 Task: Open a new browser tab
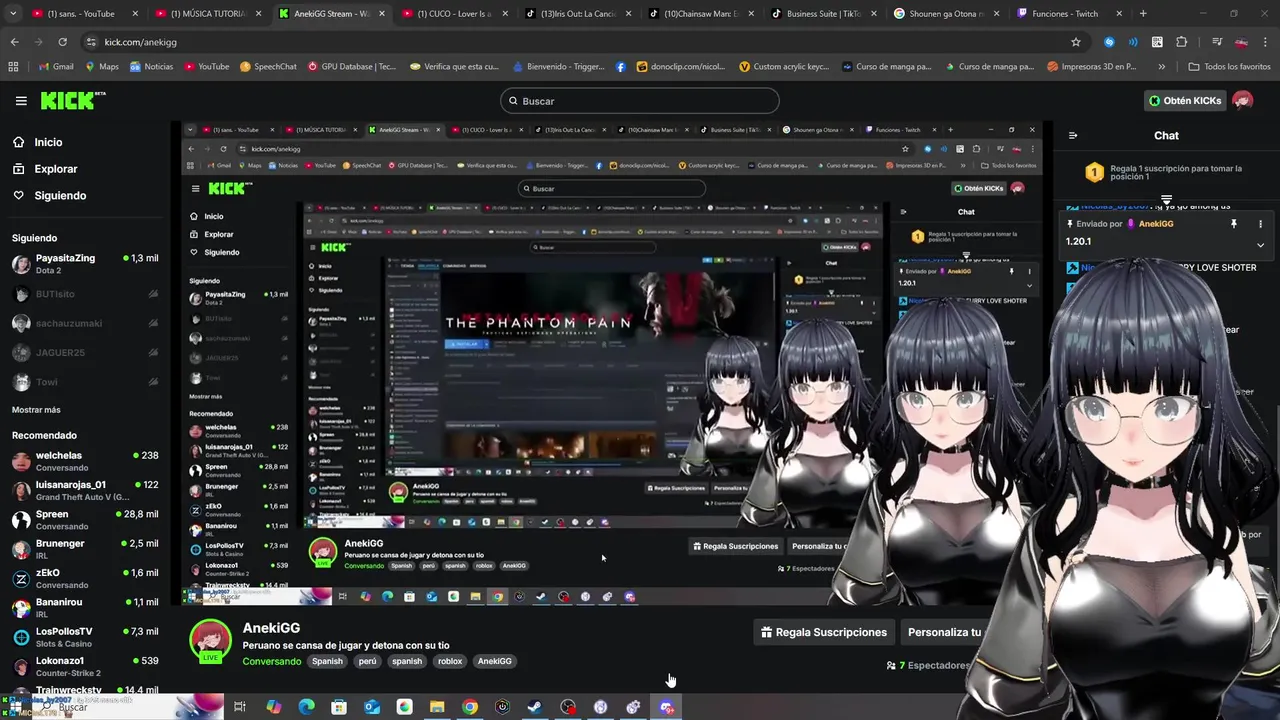click(1143, 14)
